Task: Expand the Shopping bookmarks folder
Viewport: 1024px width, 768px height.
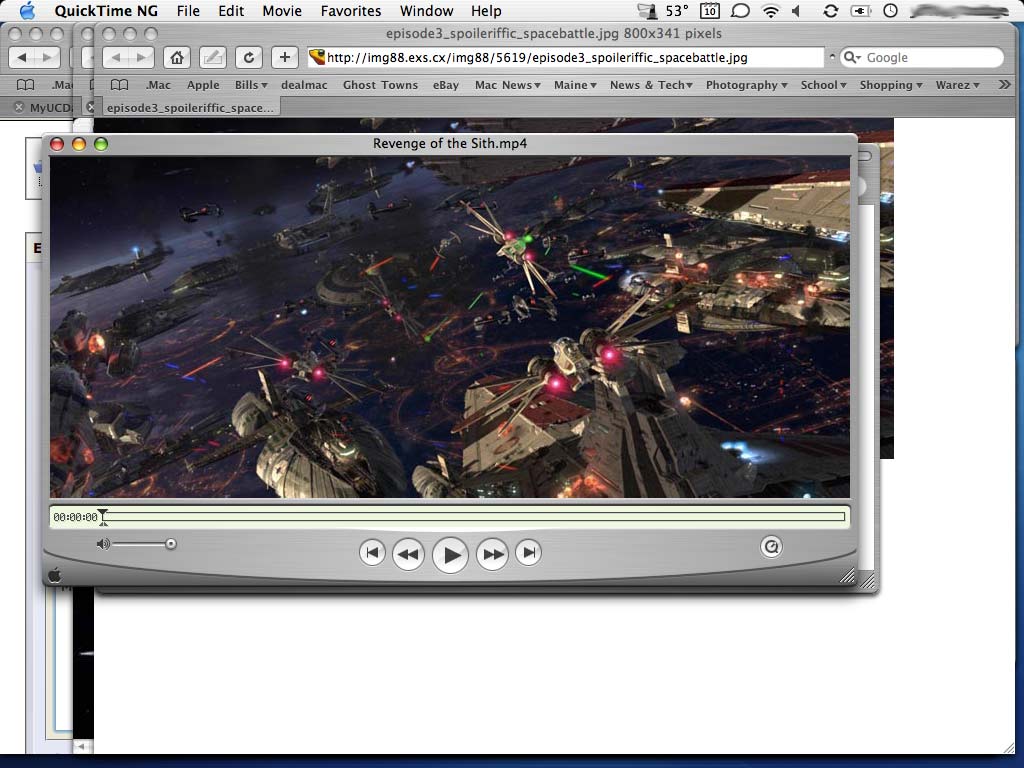Action: tap(891, 85)
